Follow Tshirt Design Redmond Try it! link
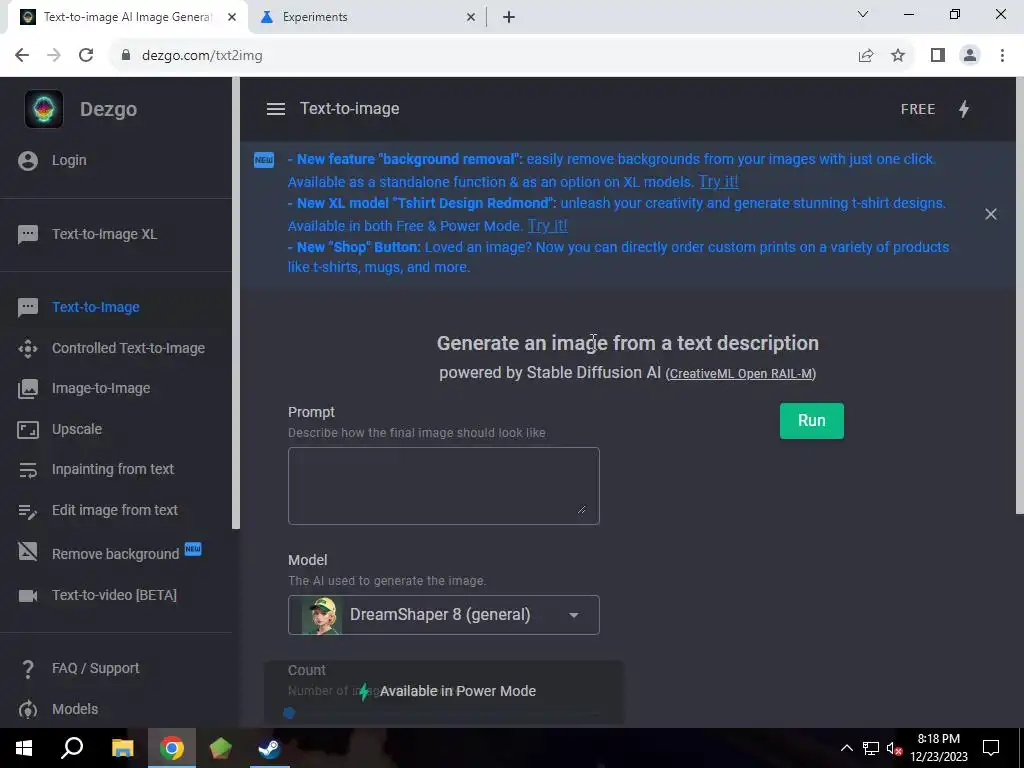The image size is (1024, 768). pyautogui.click(x=547, y=225)
